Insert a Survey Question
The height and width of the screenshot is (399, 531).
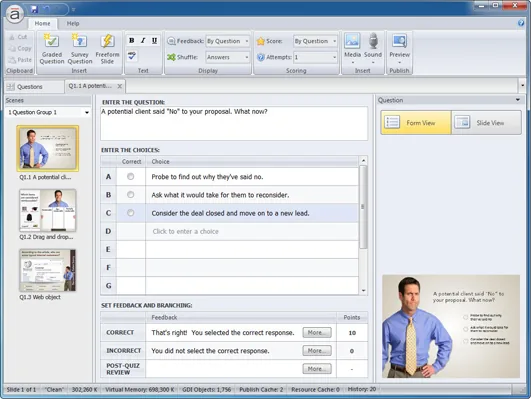[80, 49]
